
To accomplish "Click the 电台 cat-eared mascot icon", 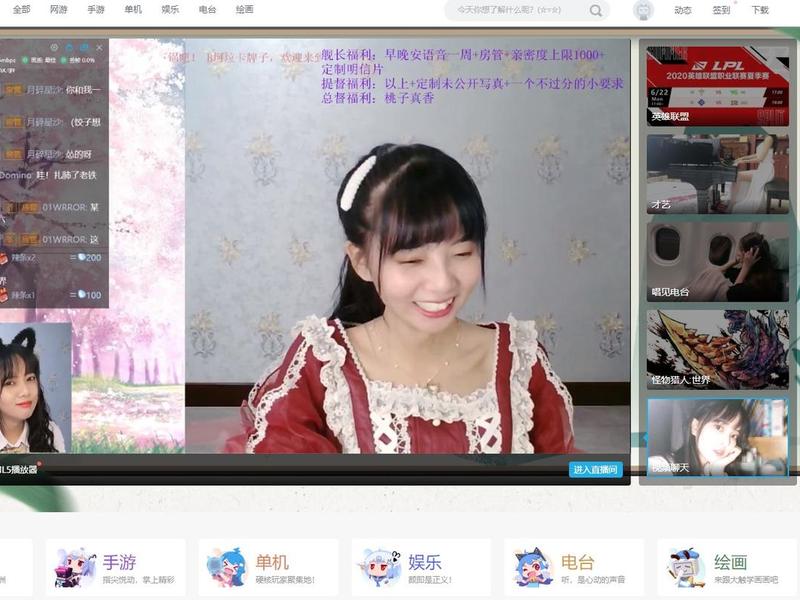I will click(x=533, y=567).
